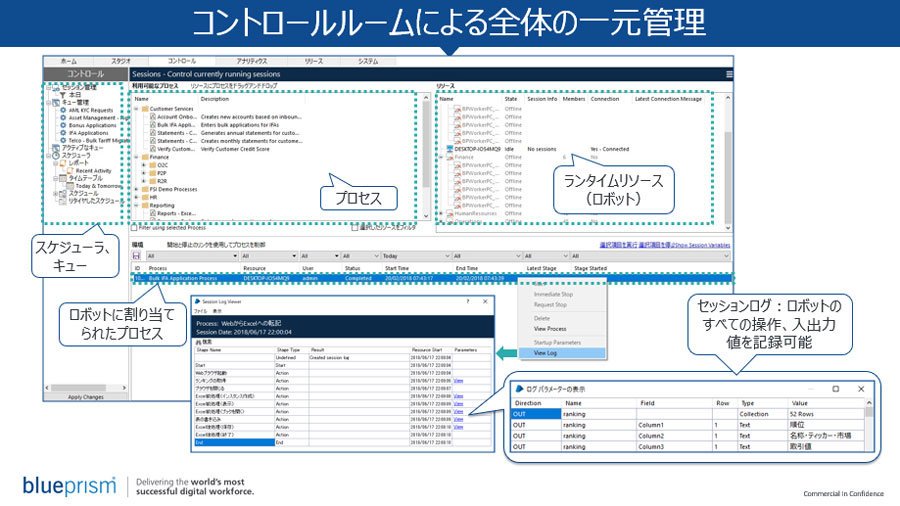
Task: Choose View Process in the context menu
Action: 550,329
